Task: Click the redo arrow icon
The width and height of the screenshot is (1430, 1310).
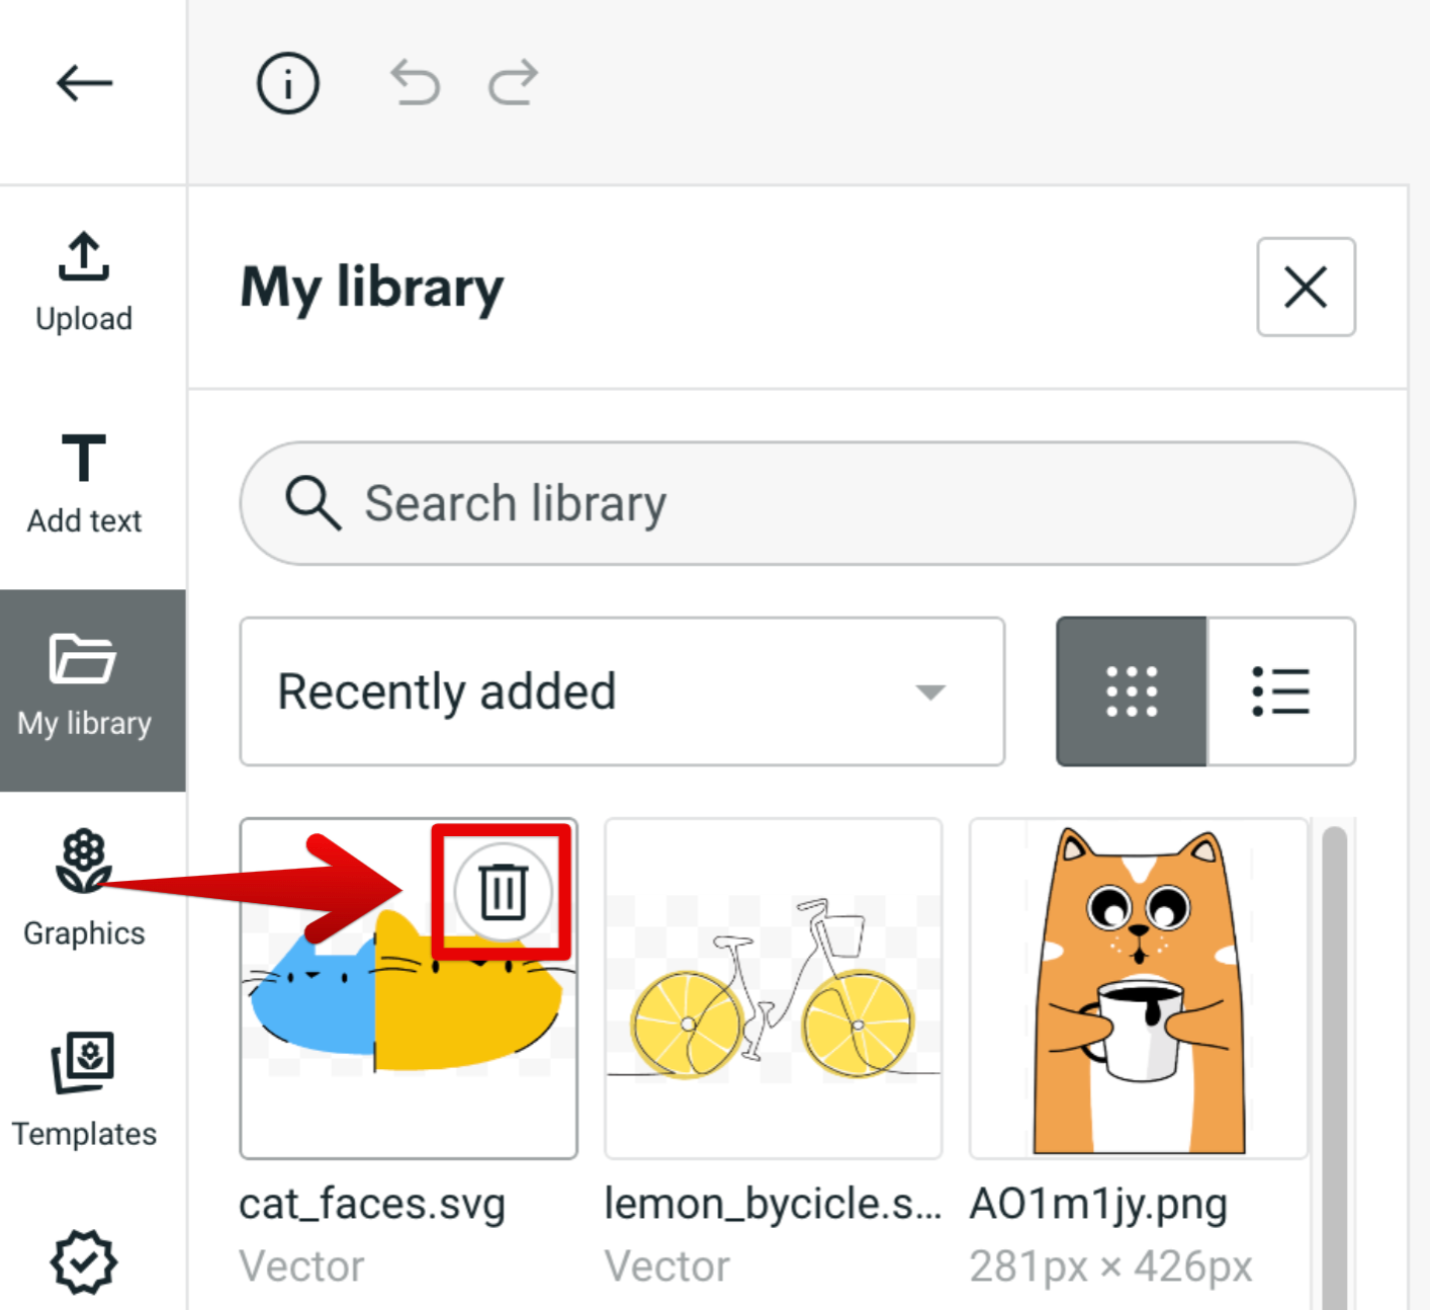Action: [512, 83]
